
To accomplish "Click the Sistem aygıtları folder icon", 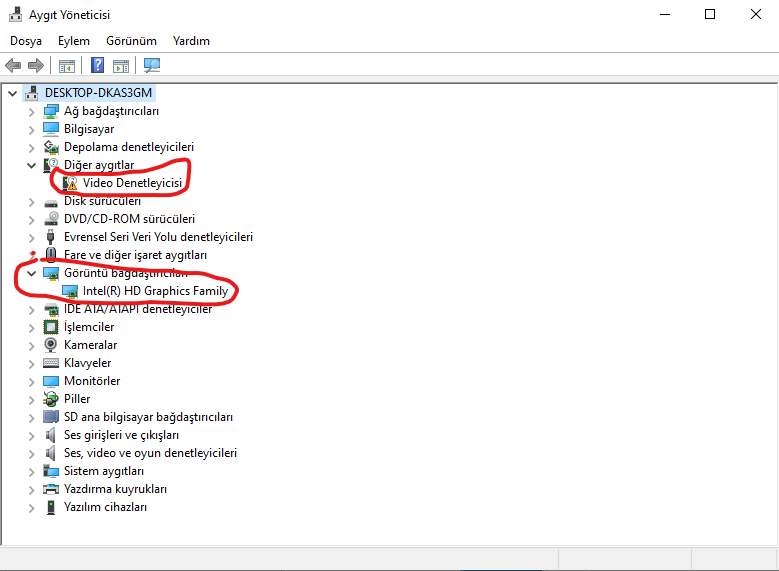I will coord(51,471).
